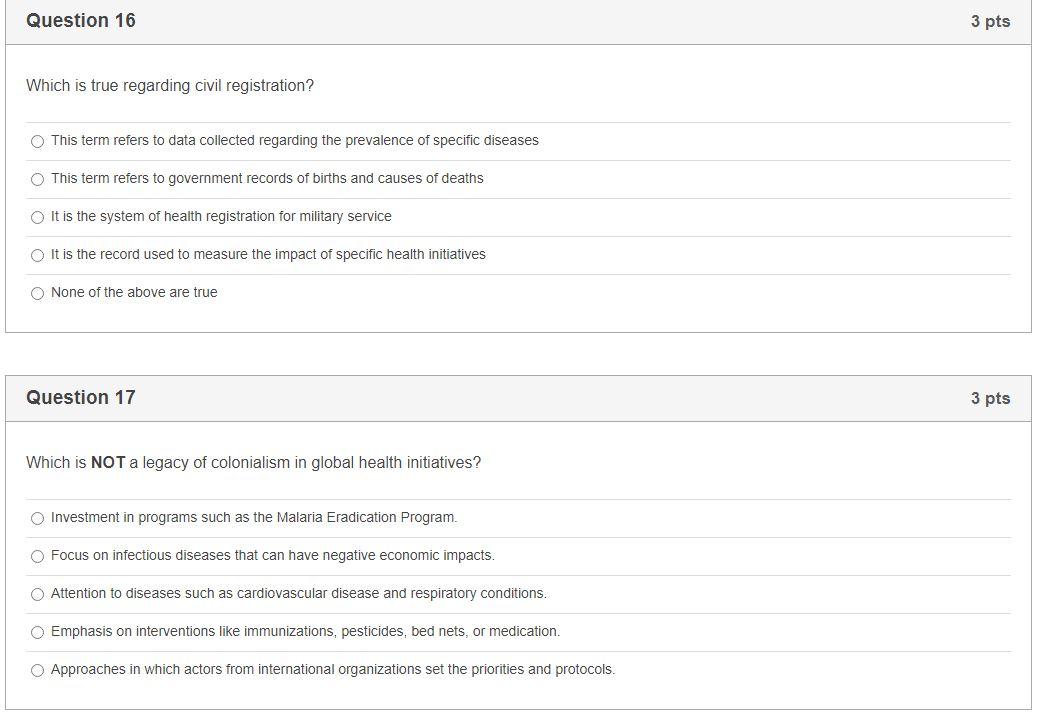
Task: Choose 'government records of births' radio option
Action: point(38,180)
